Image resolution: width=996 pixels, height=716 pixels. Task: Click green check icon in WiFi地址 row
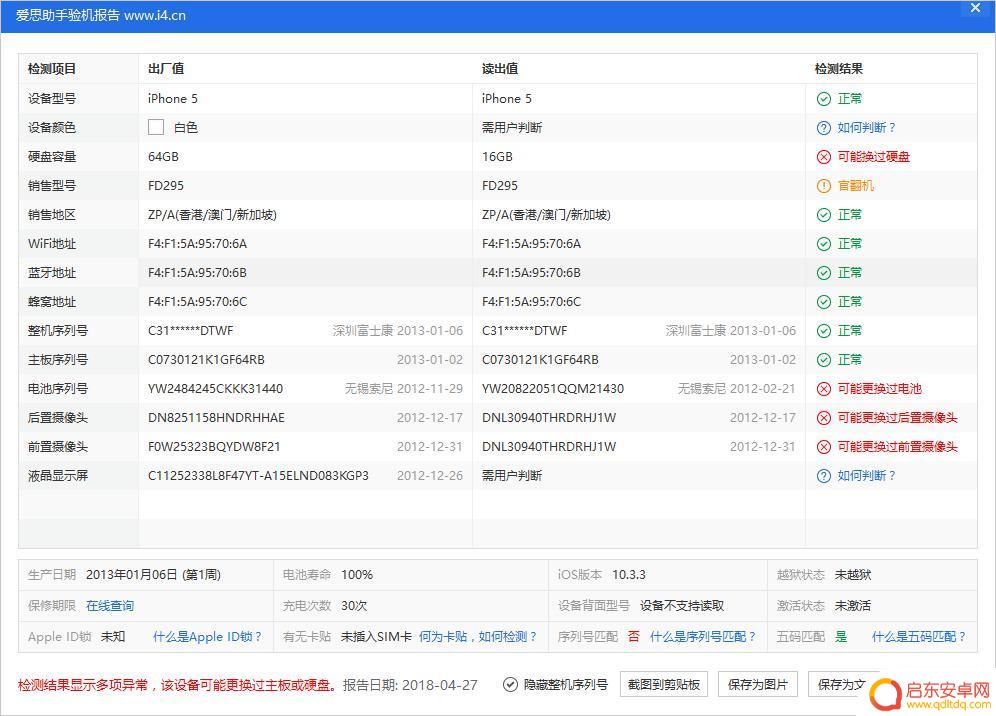[823, 244]
